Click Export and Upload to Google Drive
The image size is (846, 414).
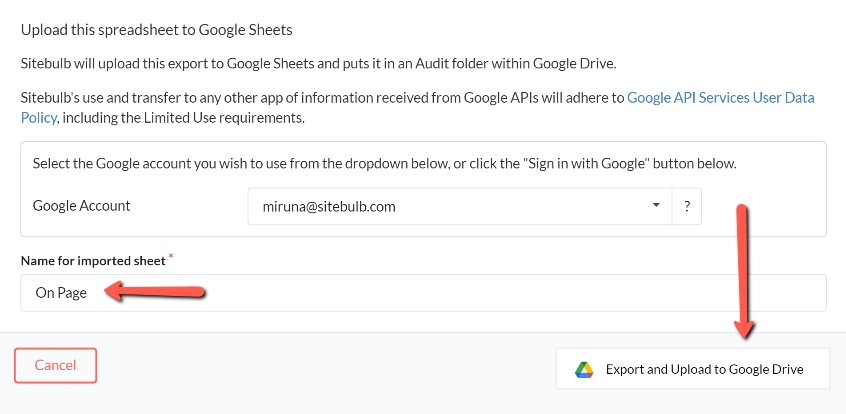click(x=693, y=369)
